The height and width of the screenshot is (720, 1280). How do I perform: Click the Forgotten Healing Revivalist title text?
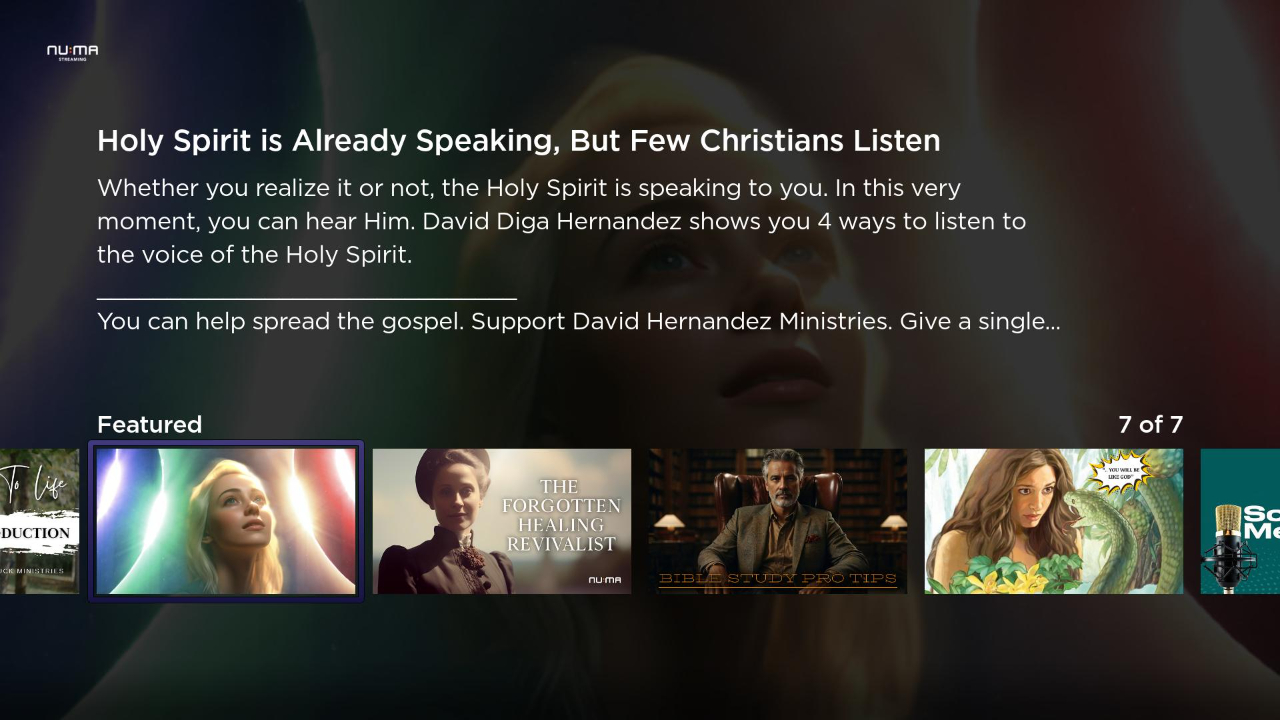[561, 515]
